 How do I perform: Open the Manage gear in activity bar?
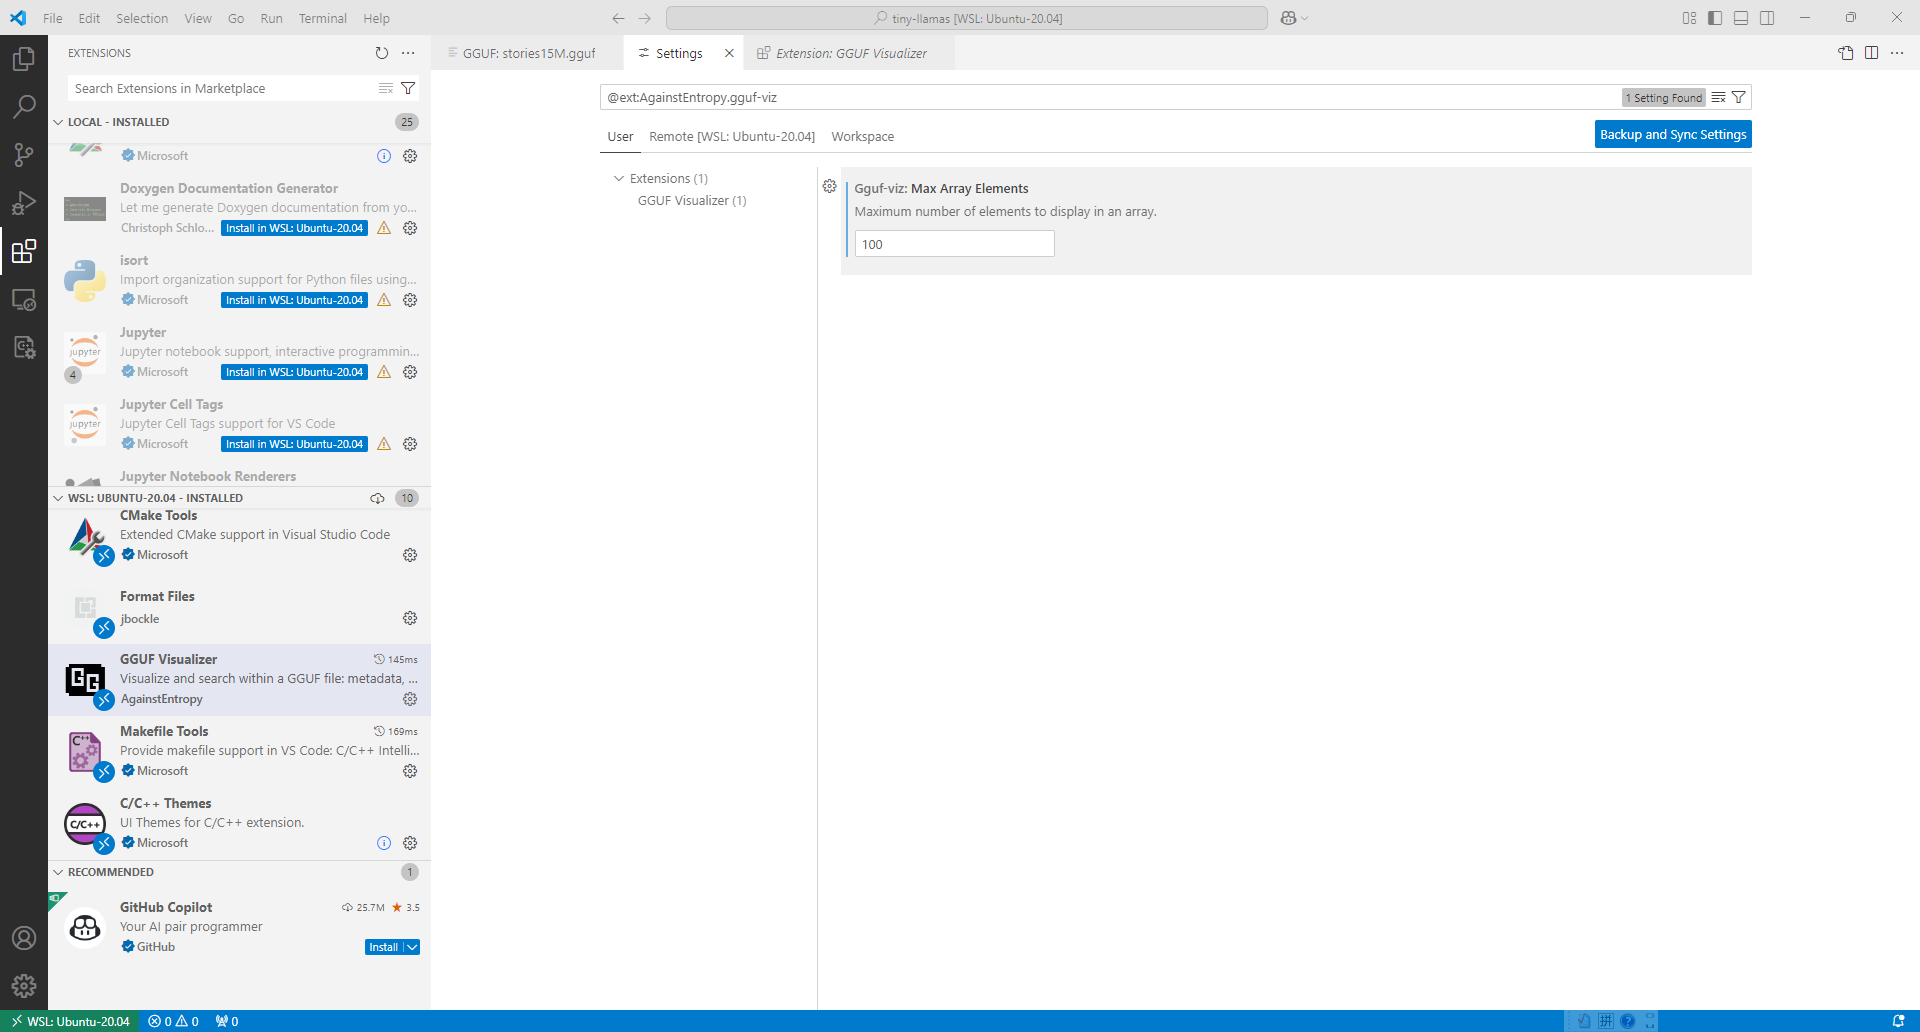coord(24,986)
